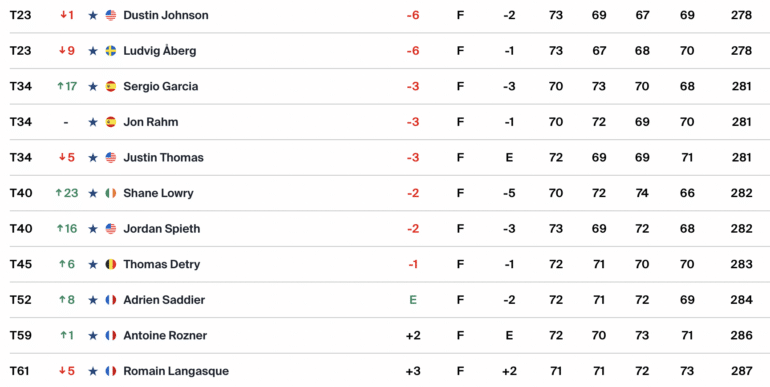Open Jon Rahm's player name link
This screenshot has height=387, width=770.
[151, 122]
